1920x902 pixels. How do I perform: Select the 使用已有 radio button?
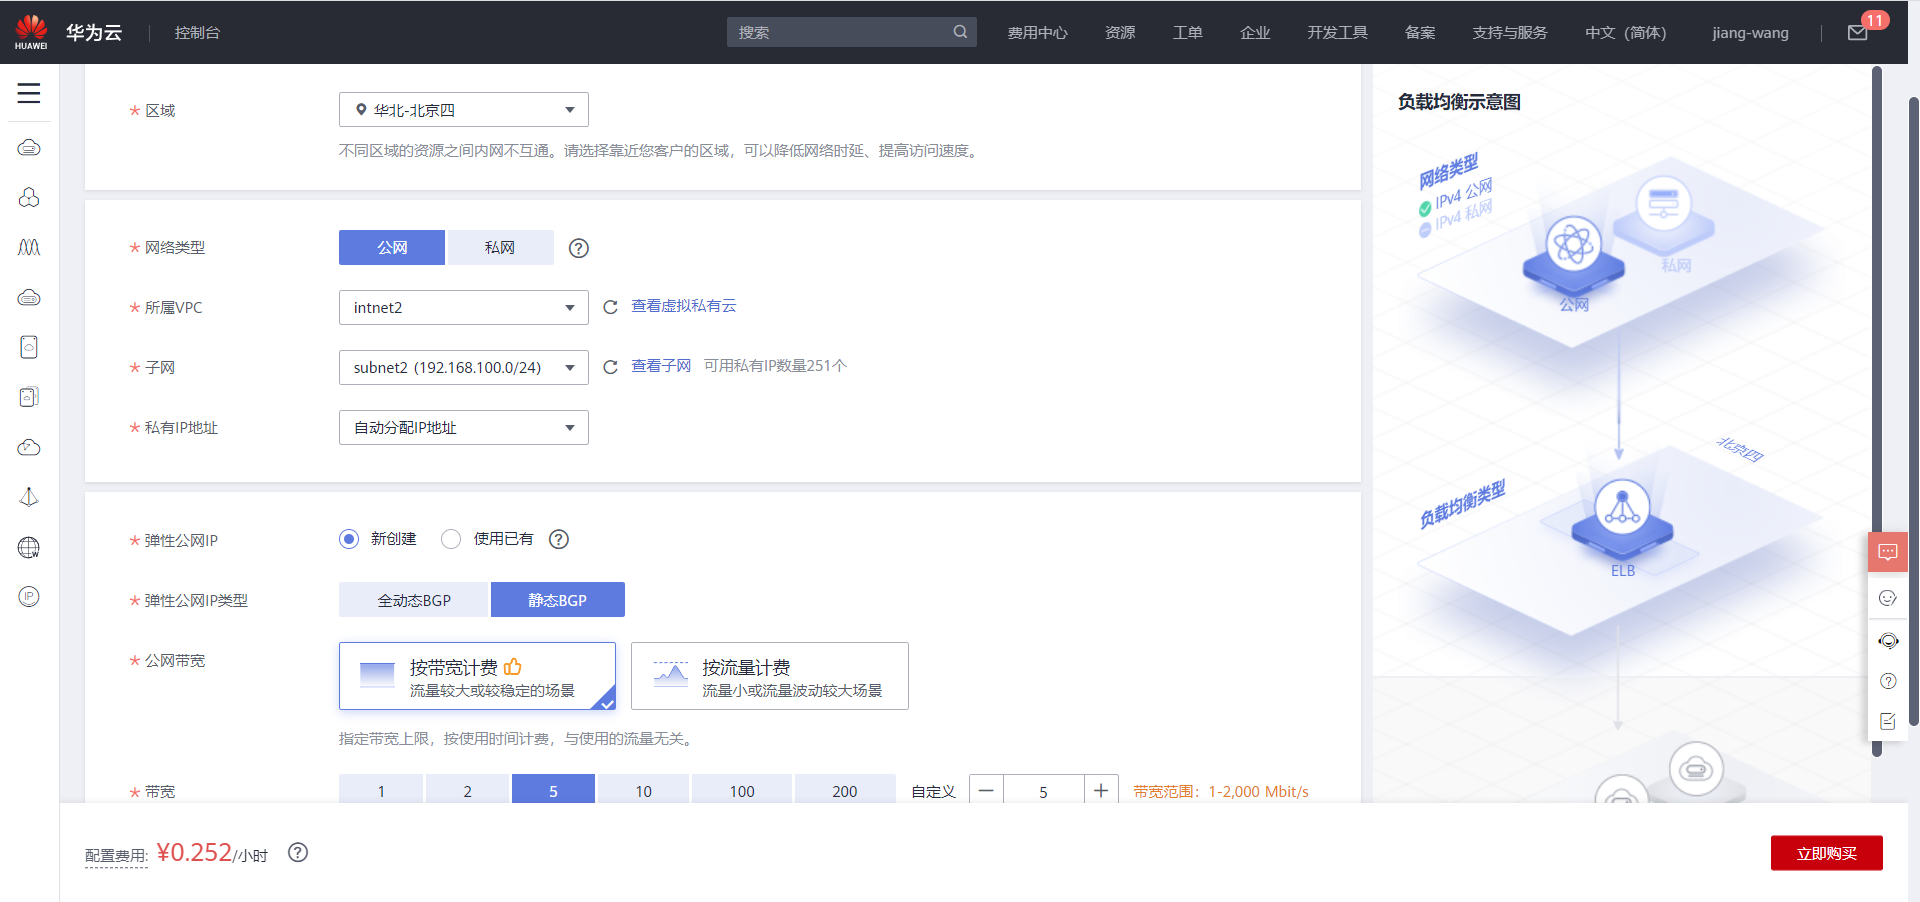point(450,539)
